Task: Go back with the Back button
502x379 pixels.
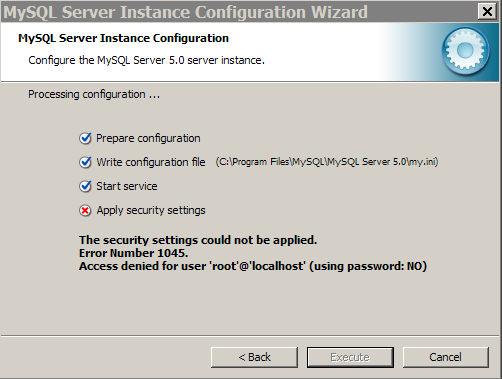Action: coord(254,357)
